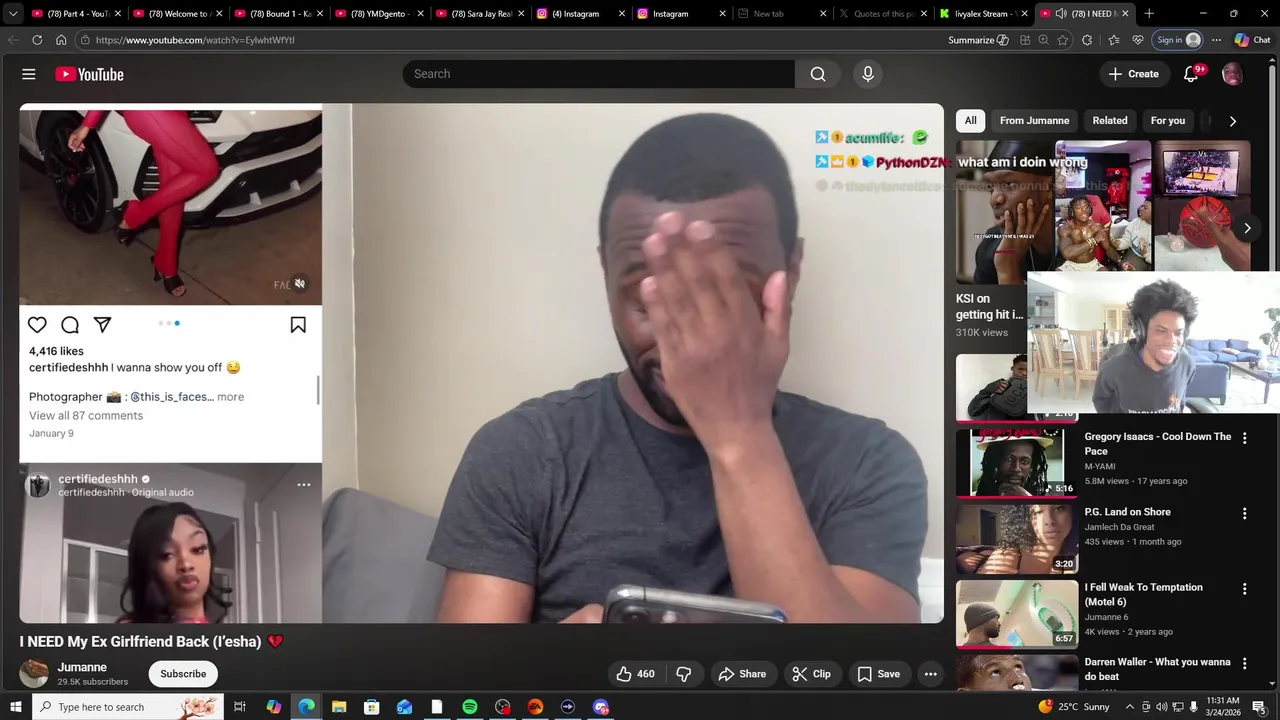Switch to Part 4 browser tab
1280x720 pixels.
click(x=75, y=14)
